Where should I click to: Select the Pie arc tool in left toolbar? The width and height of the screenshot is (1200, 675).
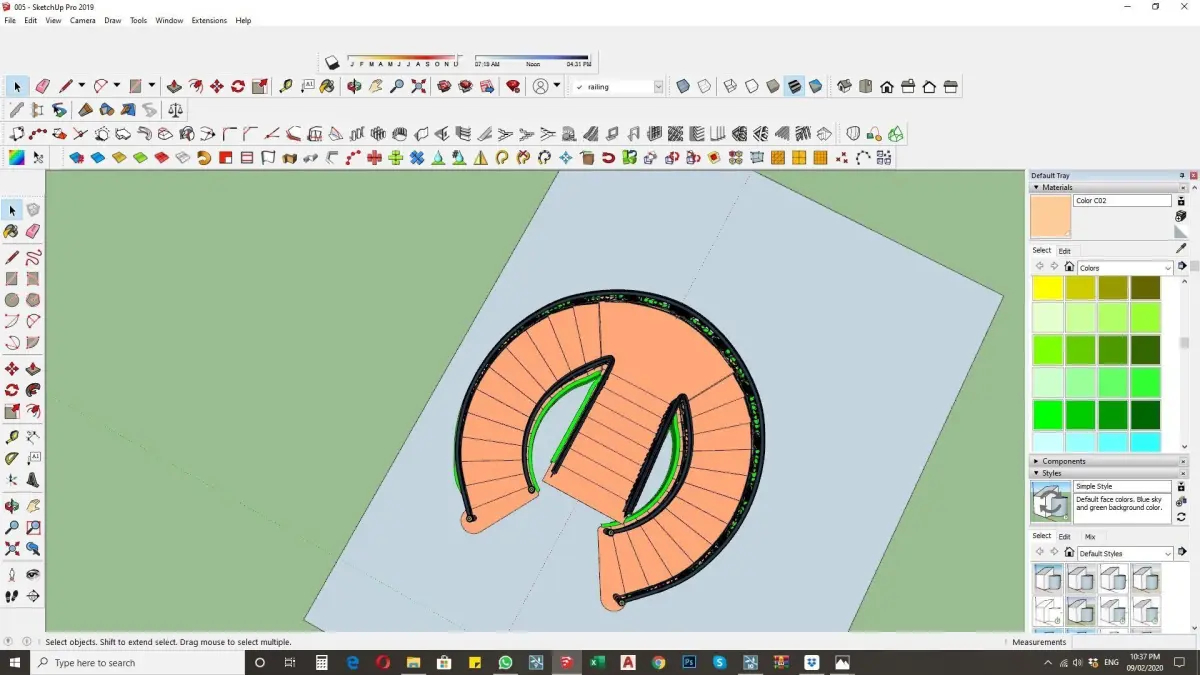point(33,343)
